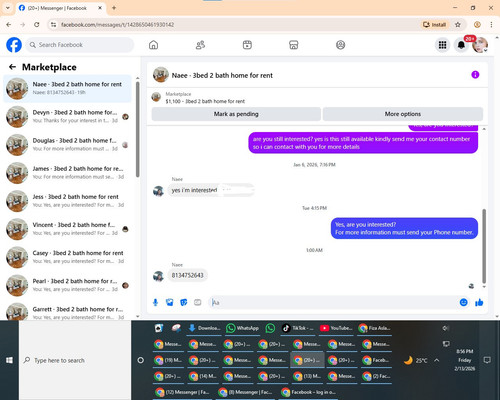Switch to '(19) M...' Chrome taskbar window

click(168, 360)
